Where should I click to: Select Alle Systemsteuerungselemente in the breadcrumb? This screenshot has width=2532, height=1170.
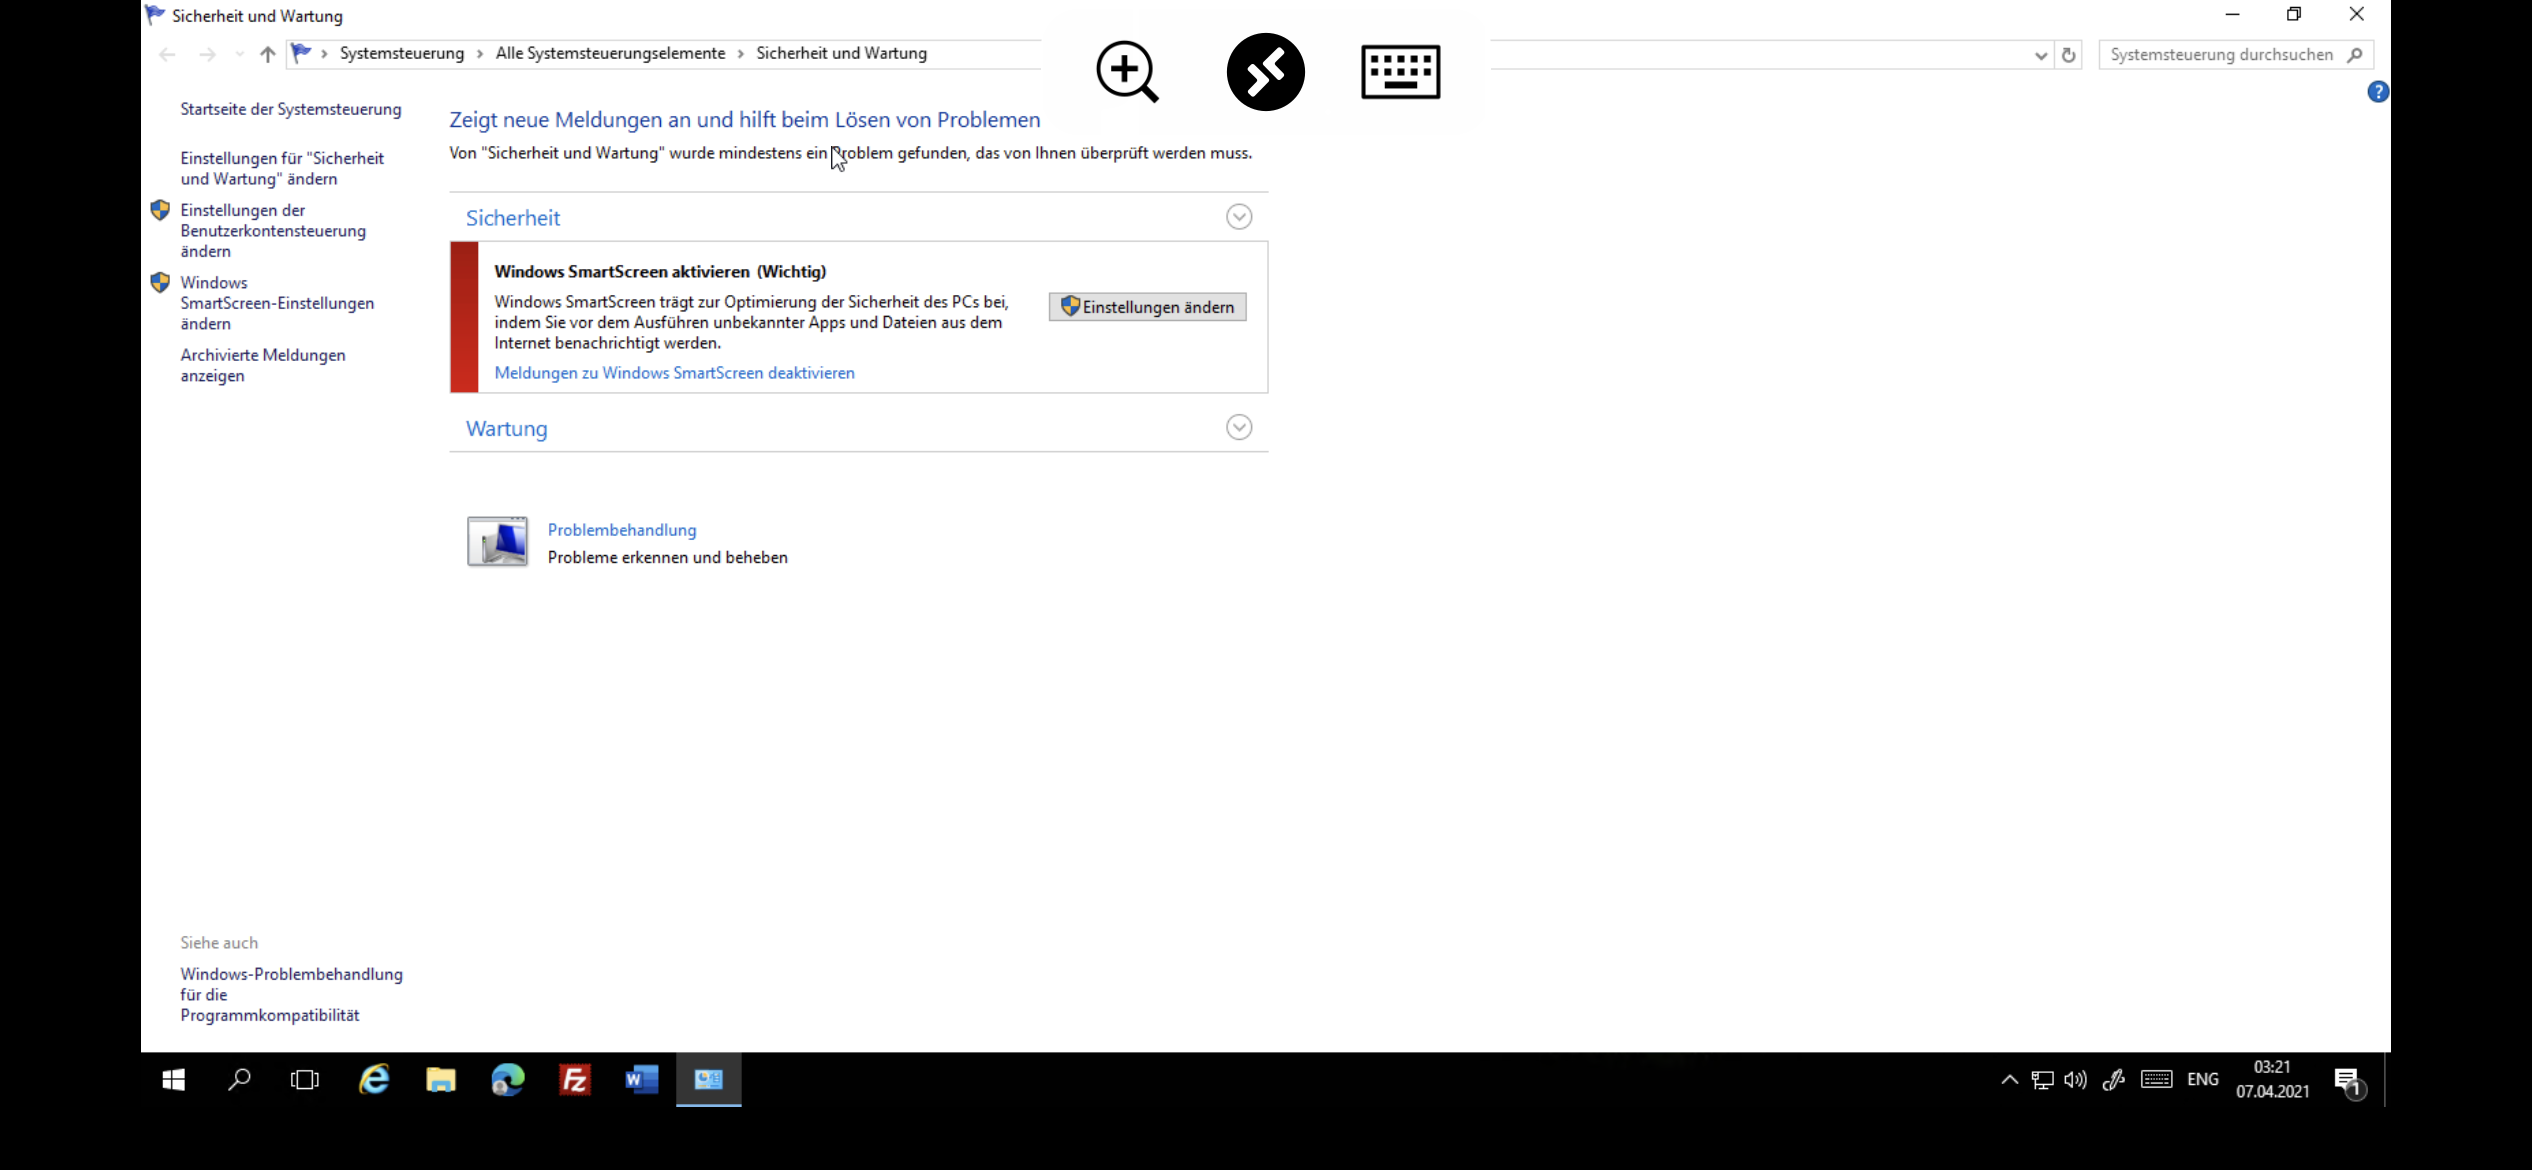click(610, 53)
